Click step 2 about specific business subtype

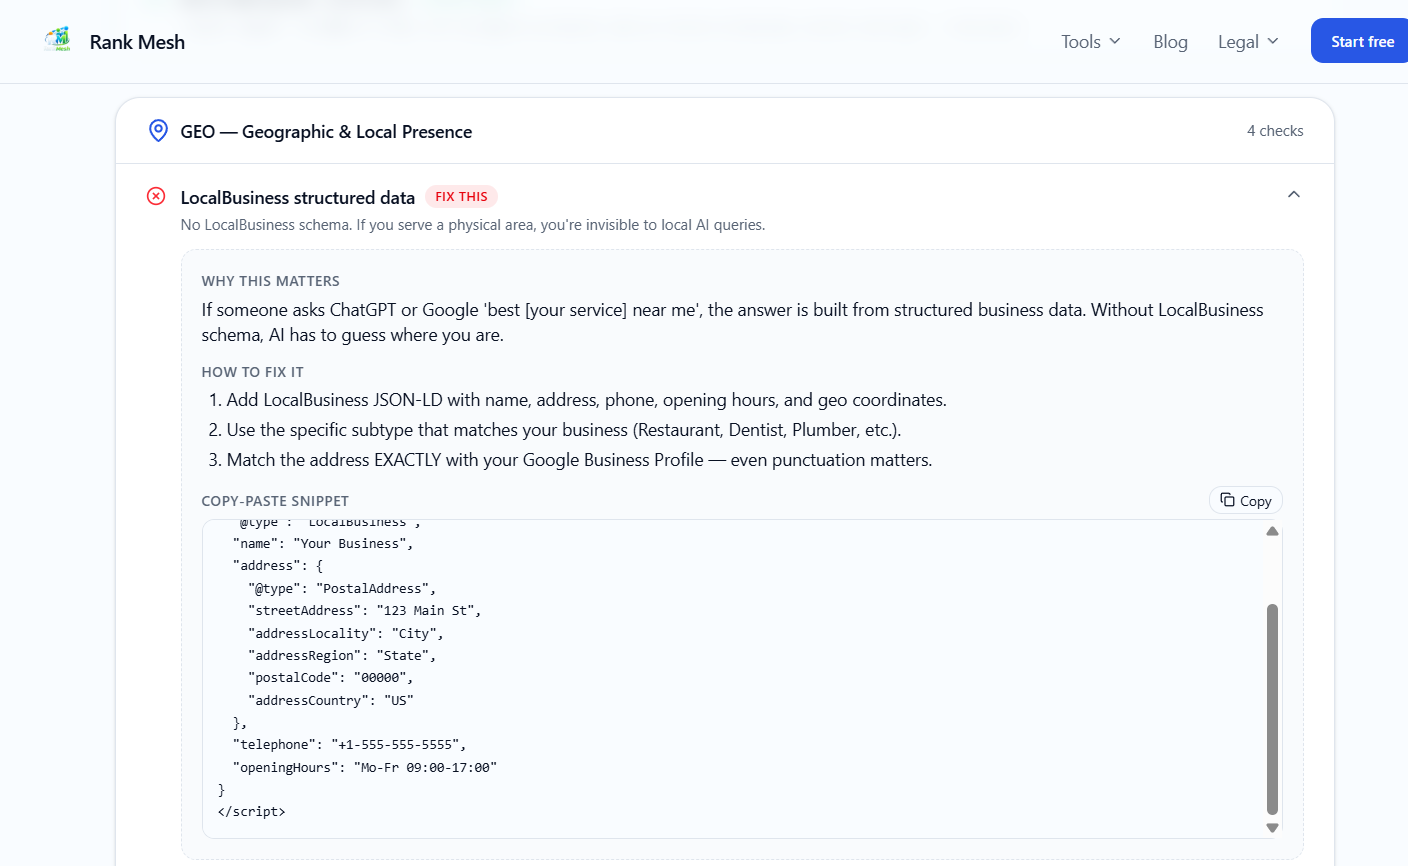pyautogui.click(x=555, y=430)
